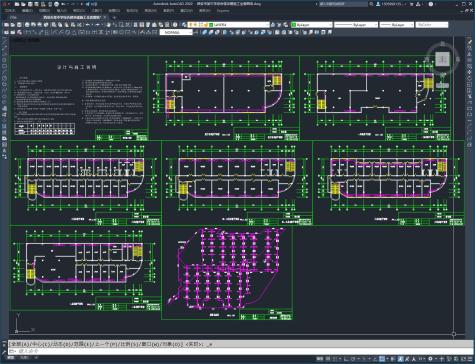Open the Help menu left of Express

[205, 11]
